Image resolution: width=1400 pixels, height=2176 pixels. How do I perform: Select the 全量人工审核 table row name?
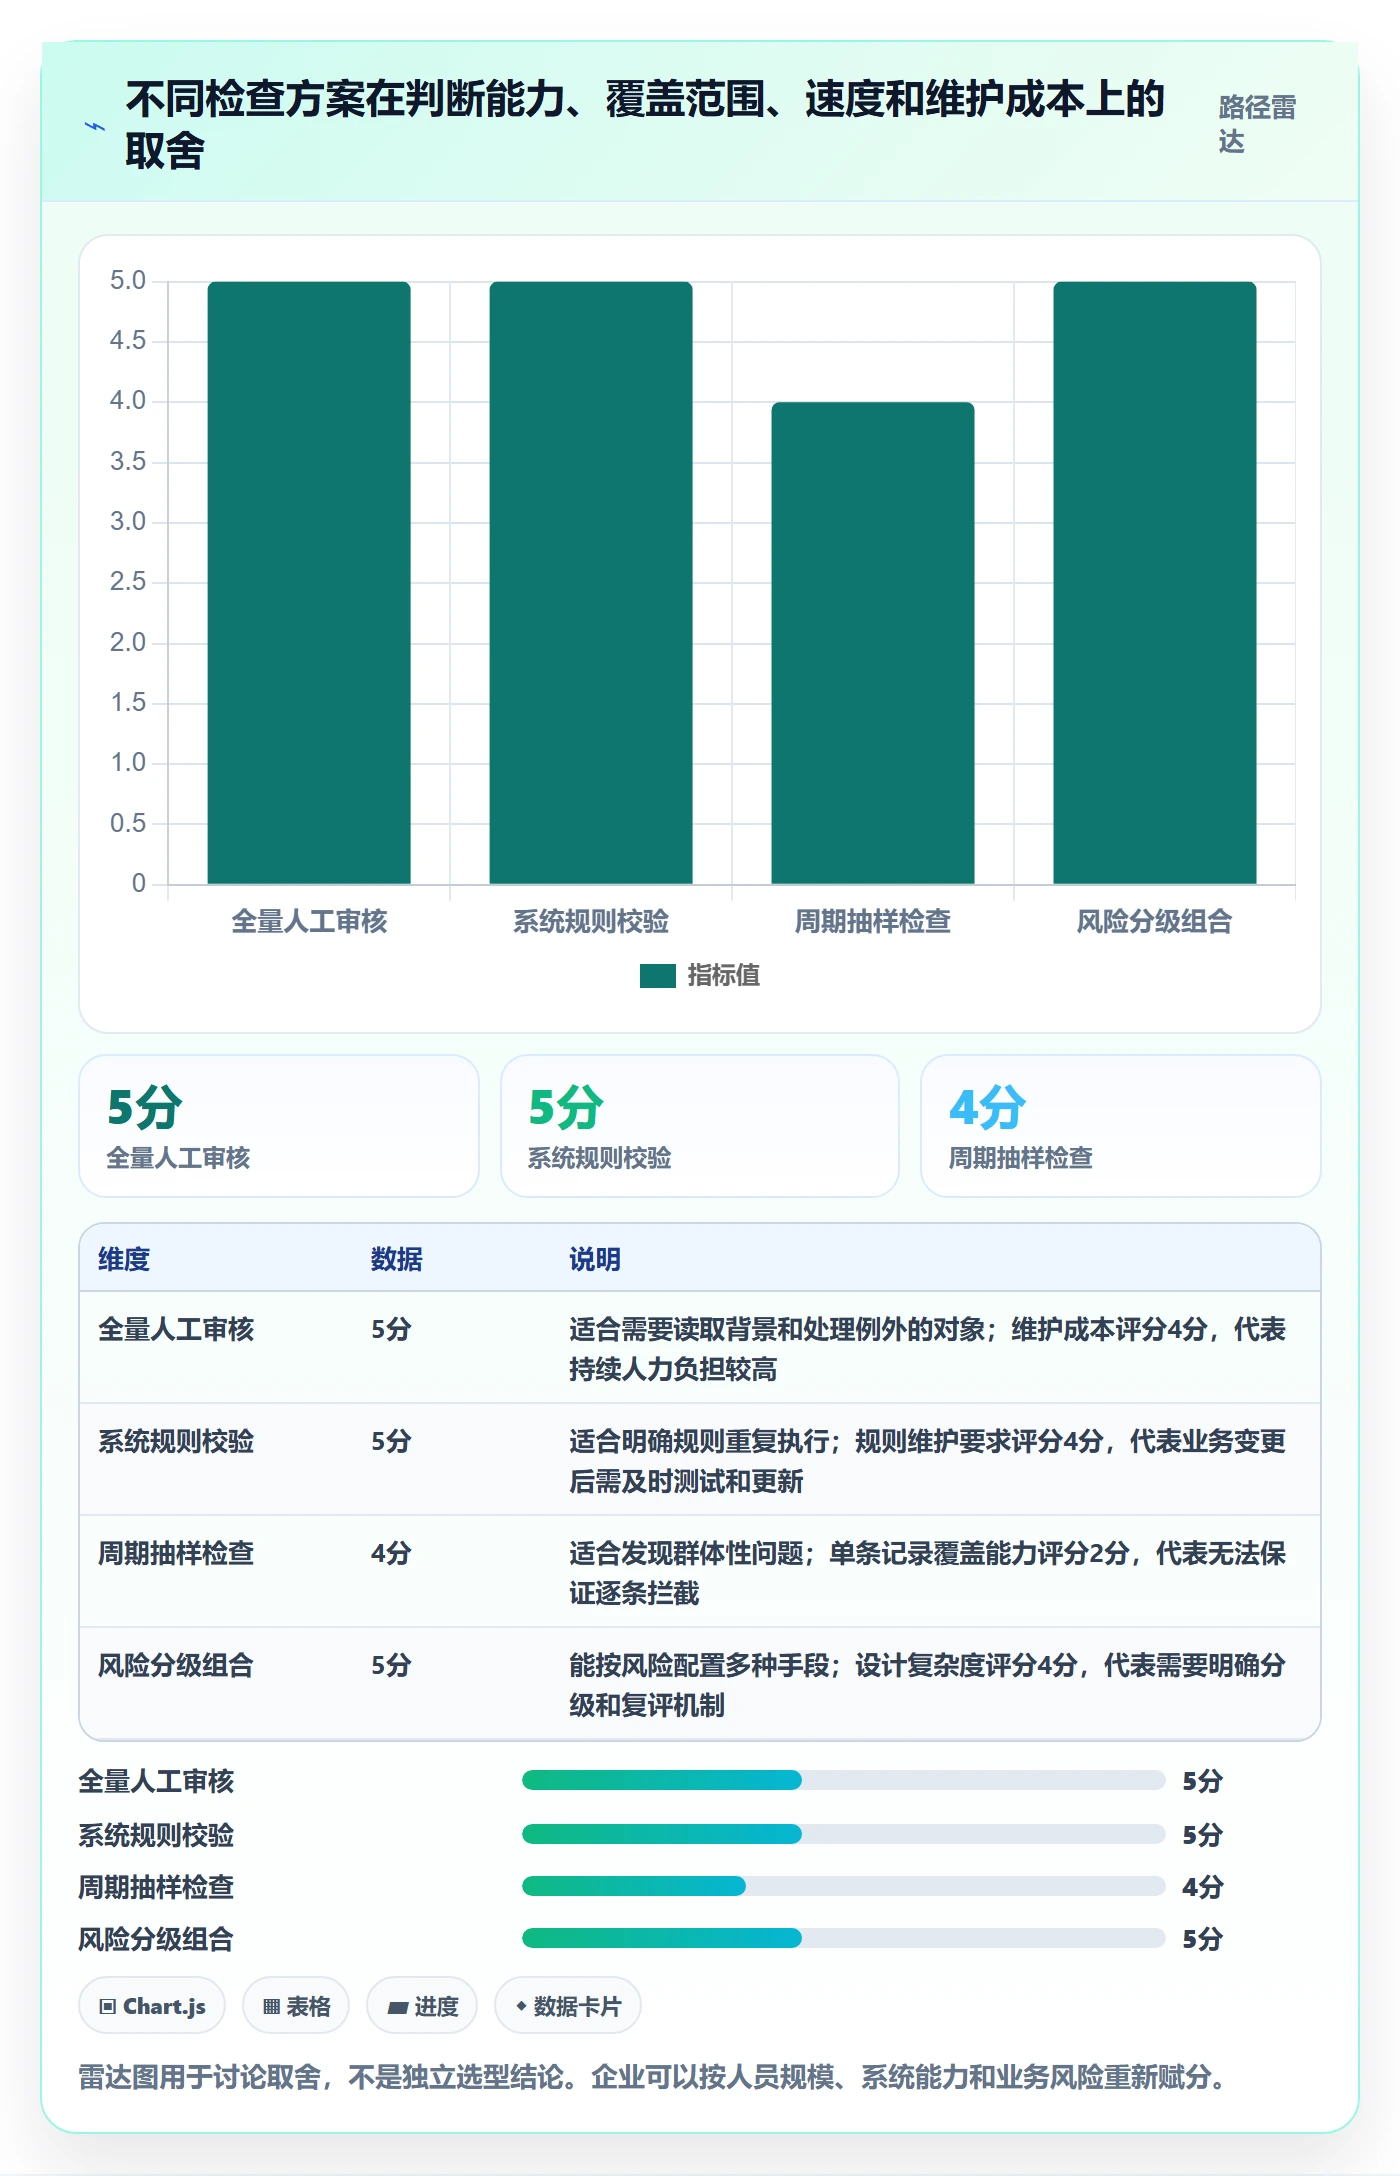[x=176, y=1329]
